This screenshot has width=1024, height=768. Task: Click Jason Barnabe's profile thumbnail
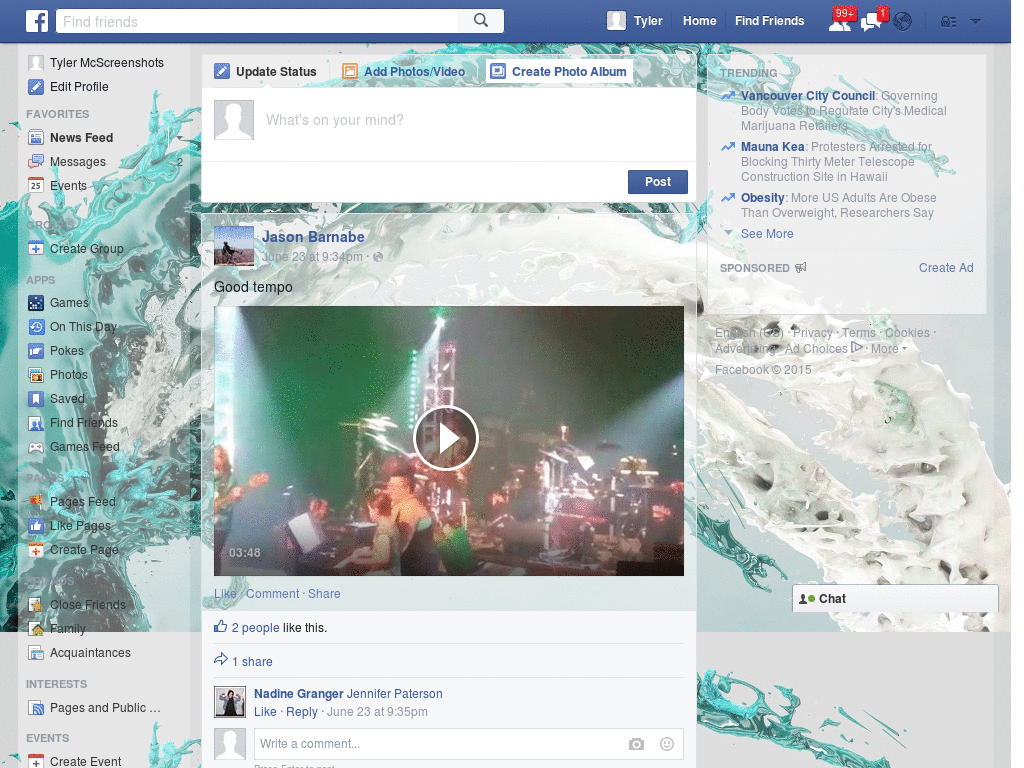pyautogui.click(x=234, y=246)
